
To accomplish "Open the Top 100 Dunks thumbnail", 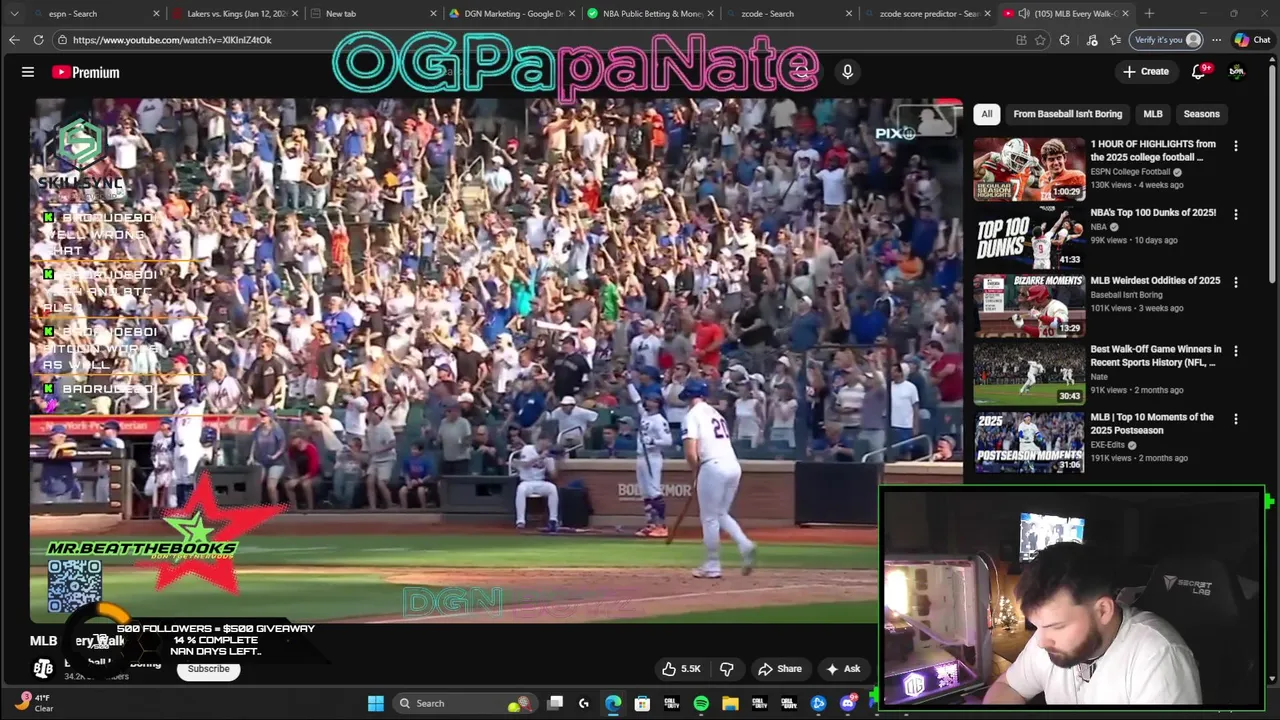I will coord(1029,237).
